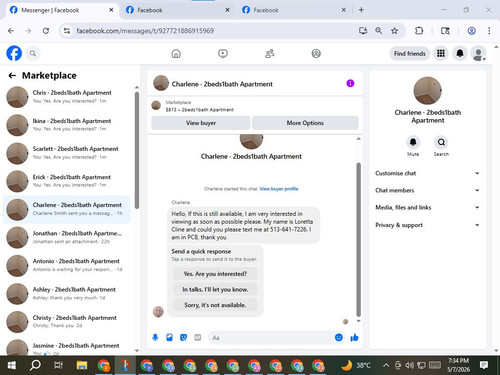
Task: Switch to the third Facebook browser tab
Action: tap(294, 10)
